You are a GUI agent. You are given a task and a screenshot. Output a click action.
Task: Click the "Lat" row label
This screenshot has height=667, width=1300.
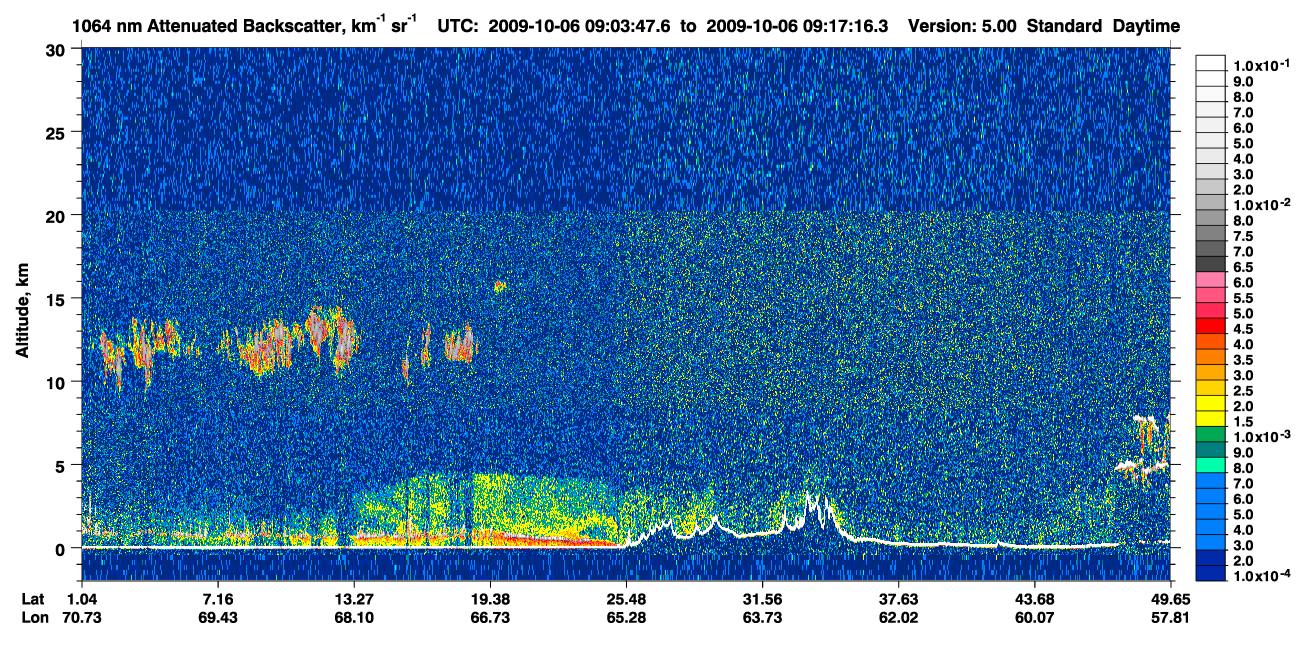click(x=33, y=599)
